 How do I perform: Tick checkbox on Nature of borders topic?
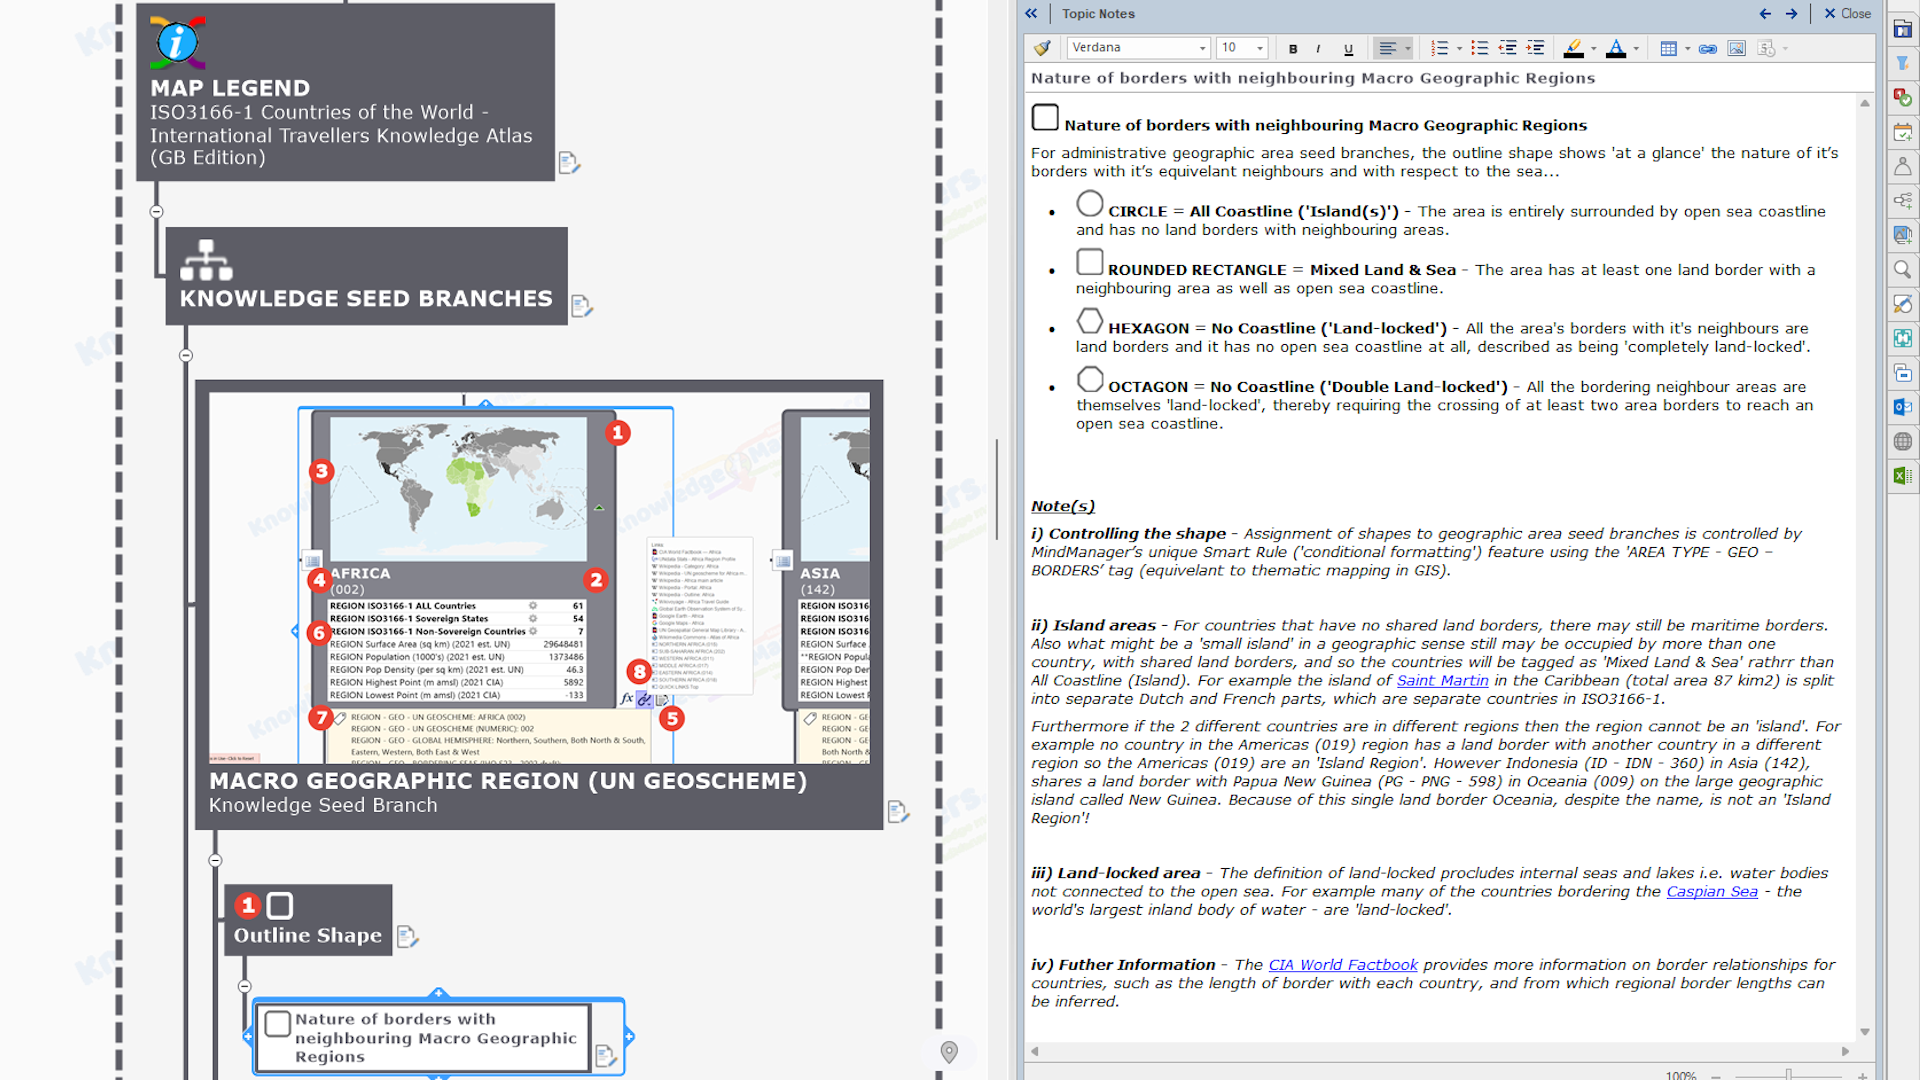(x=278, y=1023)
